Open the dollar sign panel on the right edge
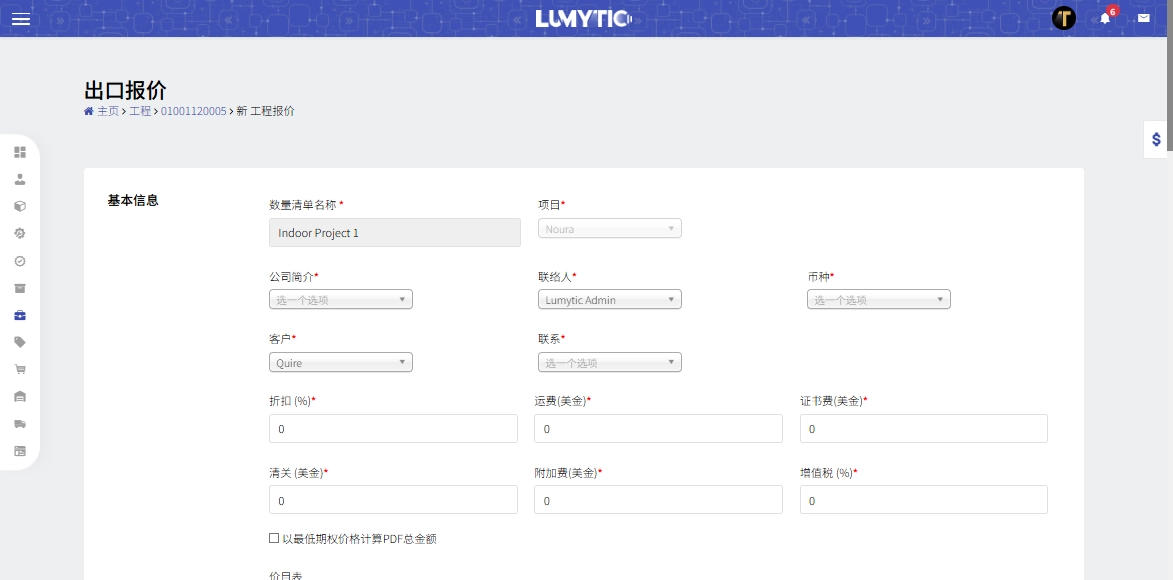The image size is (1173, 580). click(x=1156, y=140)
